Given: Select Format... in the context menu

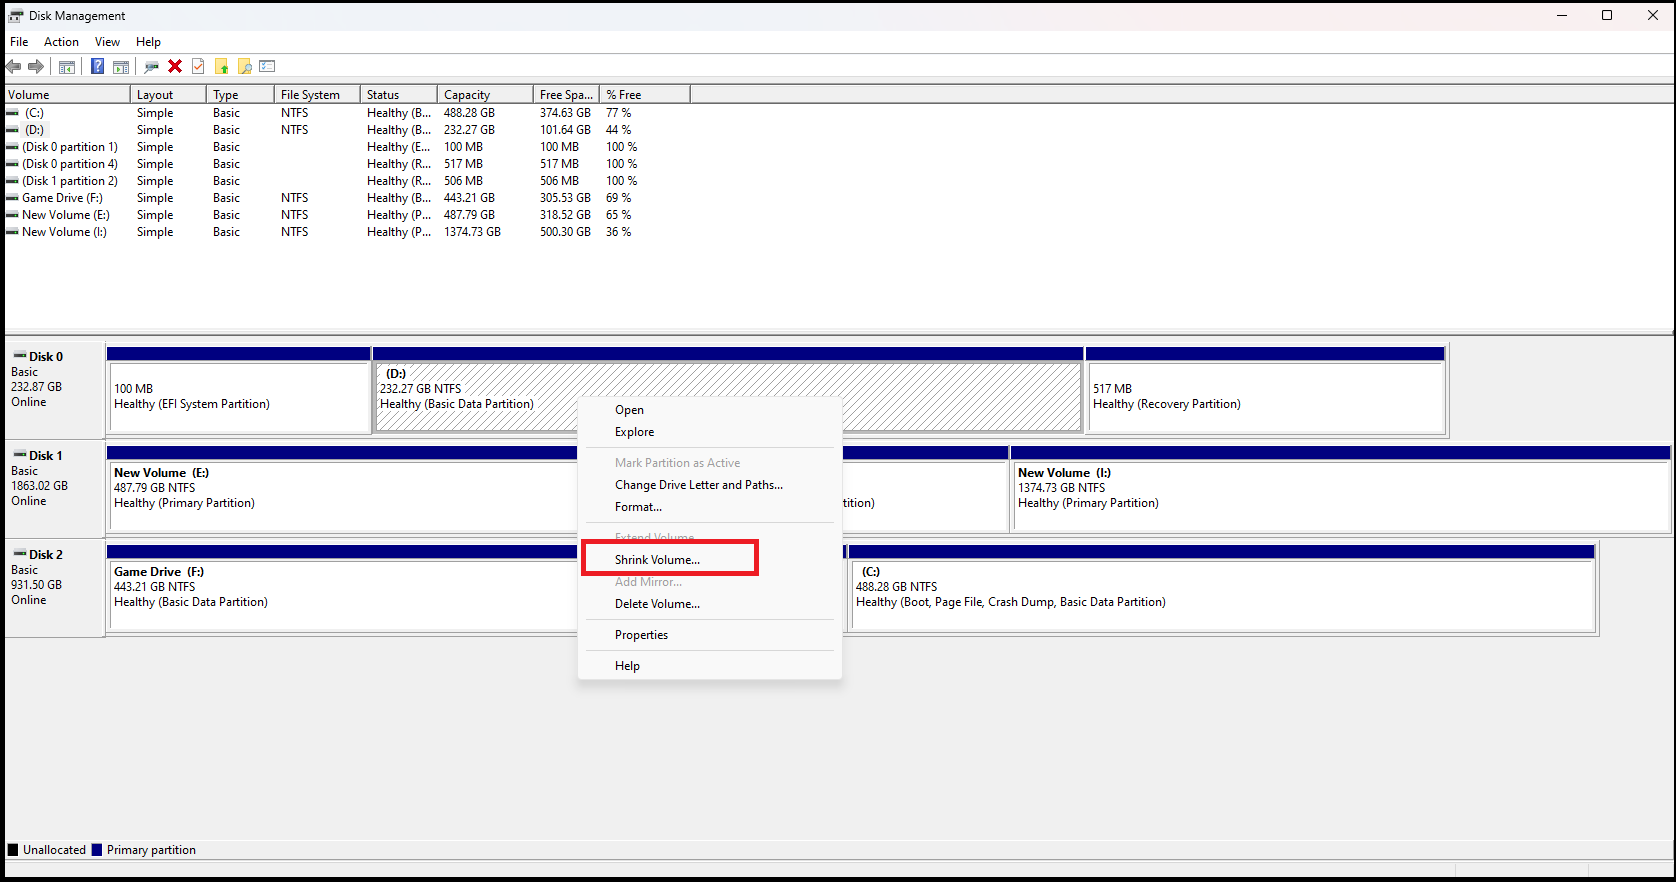Looking at the screenshot, I should pyautogui.click(x=638, y=507).
